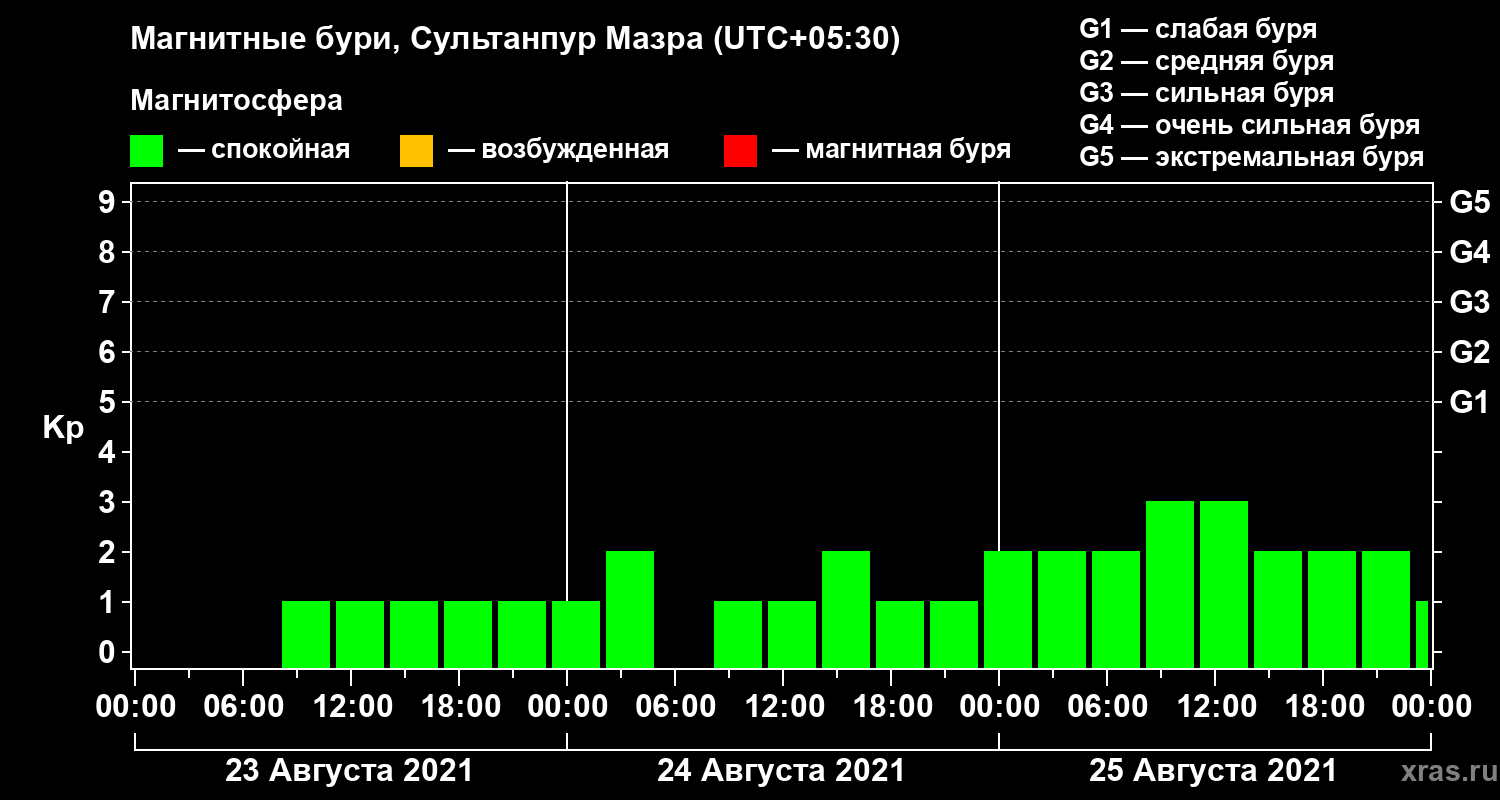
Task: Click the first Kp 3 bar on 25 August
Action: 1170,584
